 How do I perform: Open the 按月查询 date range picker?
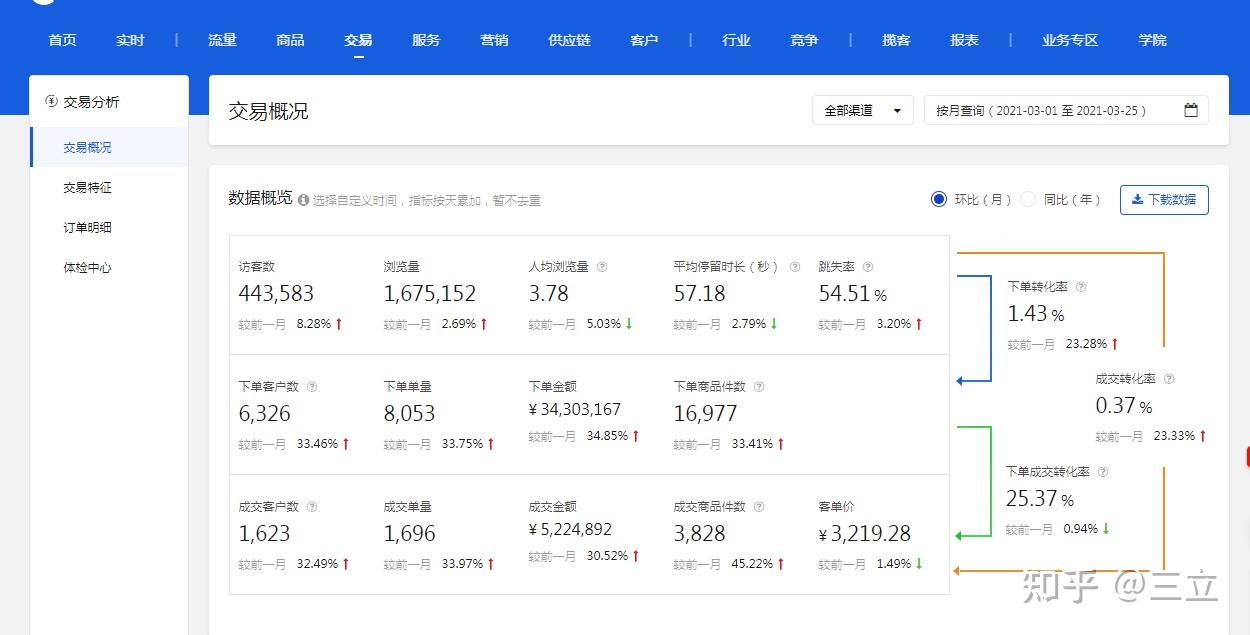tap(1066, 110)
